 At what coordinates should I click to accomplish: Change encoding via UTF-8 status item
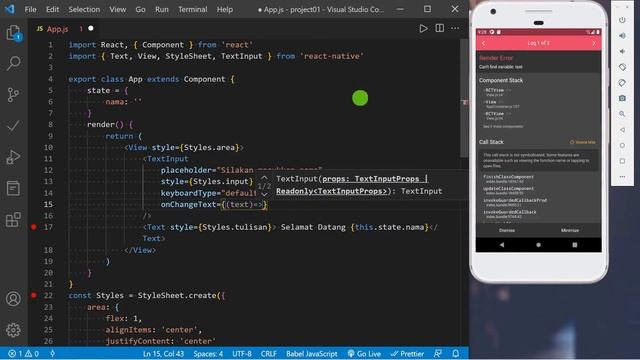coord(242,354)
